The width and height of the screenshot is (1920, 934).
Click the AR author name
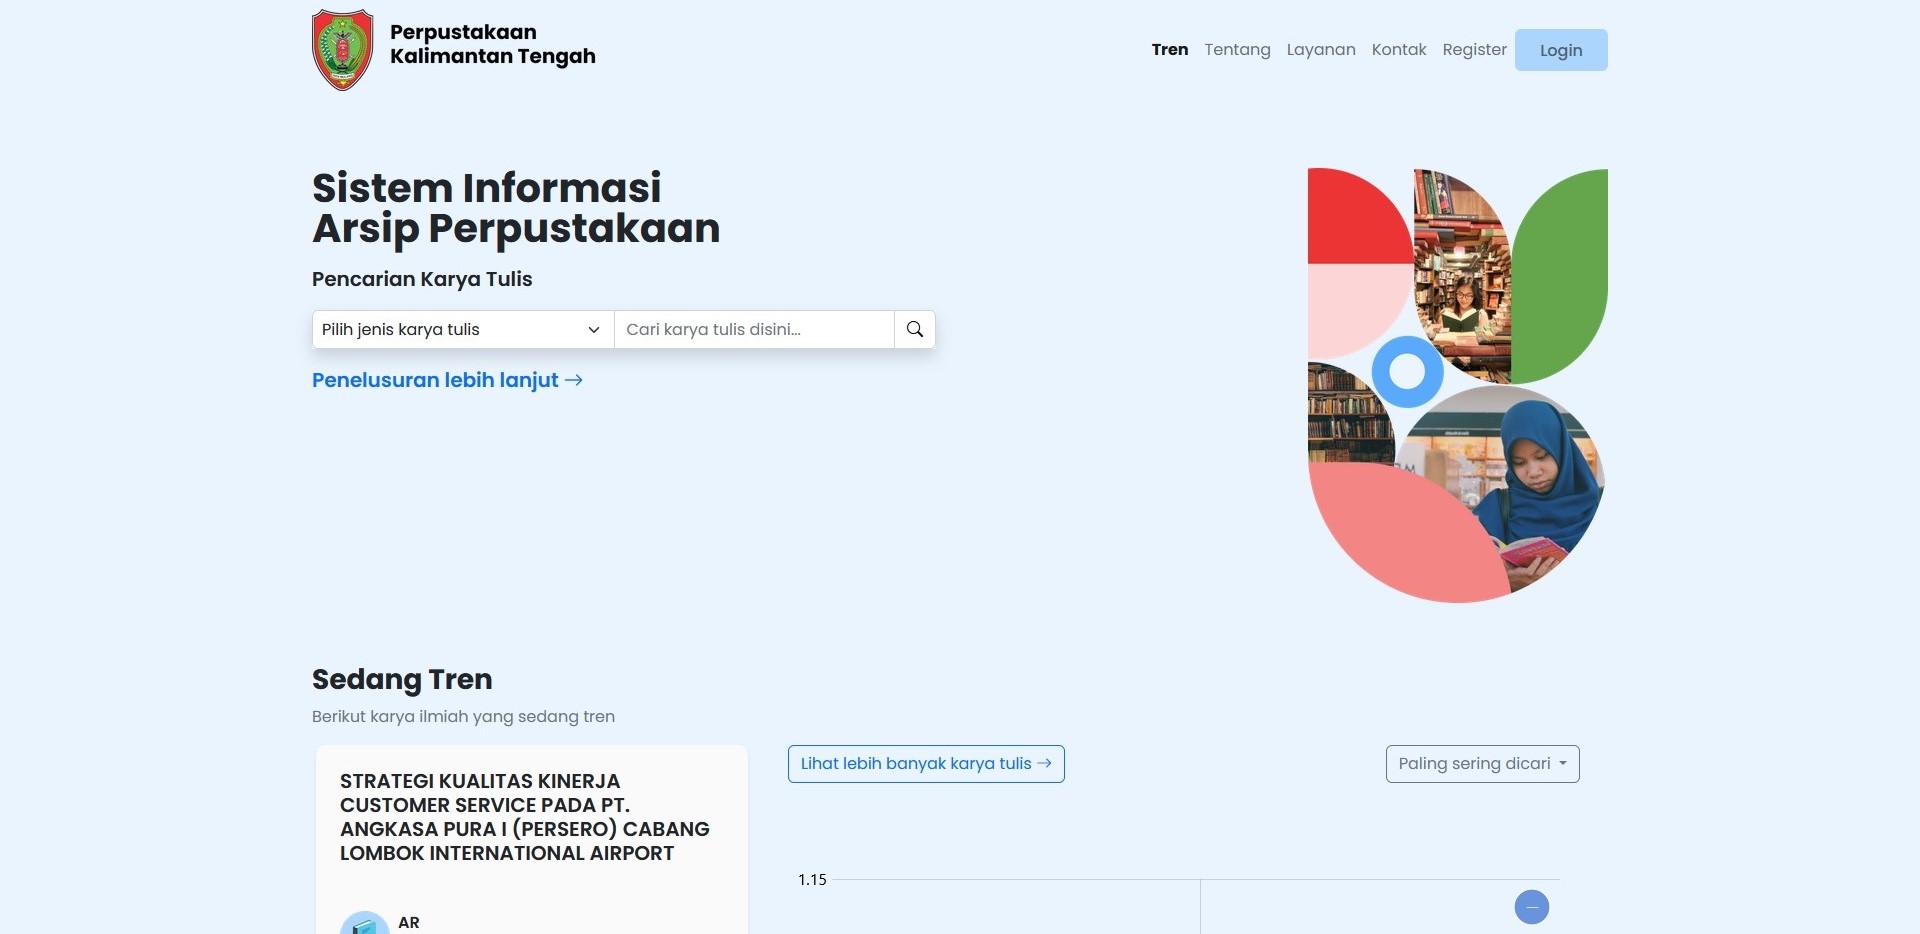coord(409,922)
